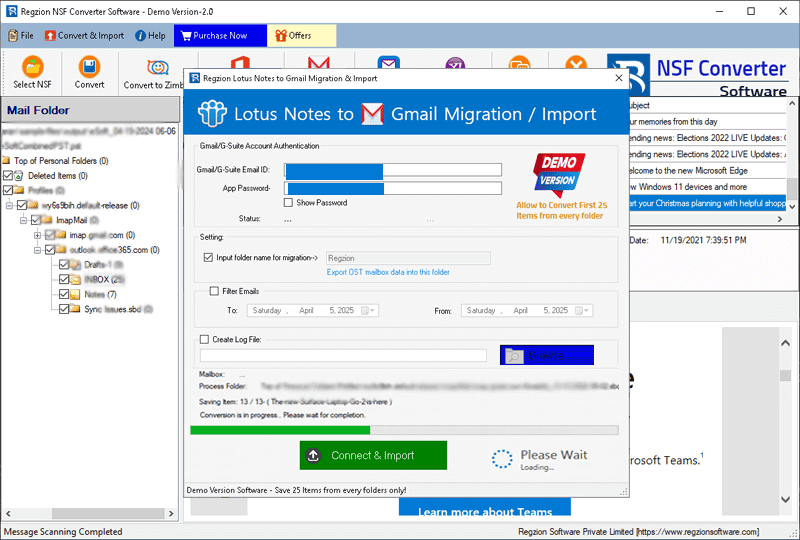The image size is (800, 540).
Task: Click the Office 365 icon in the toolbar
Action: pos(239,61)
